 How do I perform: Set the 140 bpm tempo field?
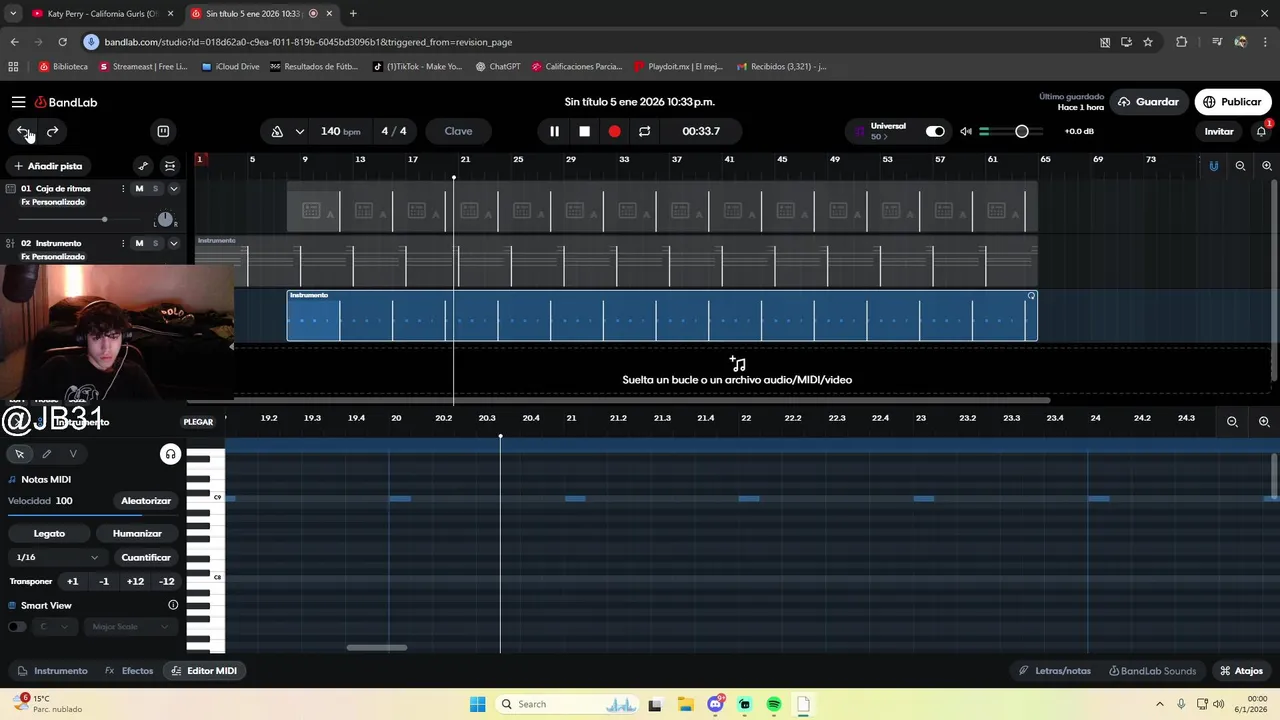tap(340, 131)
